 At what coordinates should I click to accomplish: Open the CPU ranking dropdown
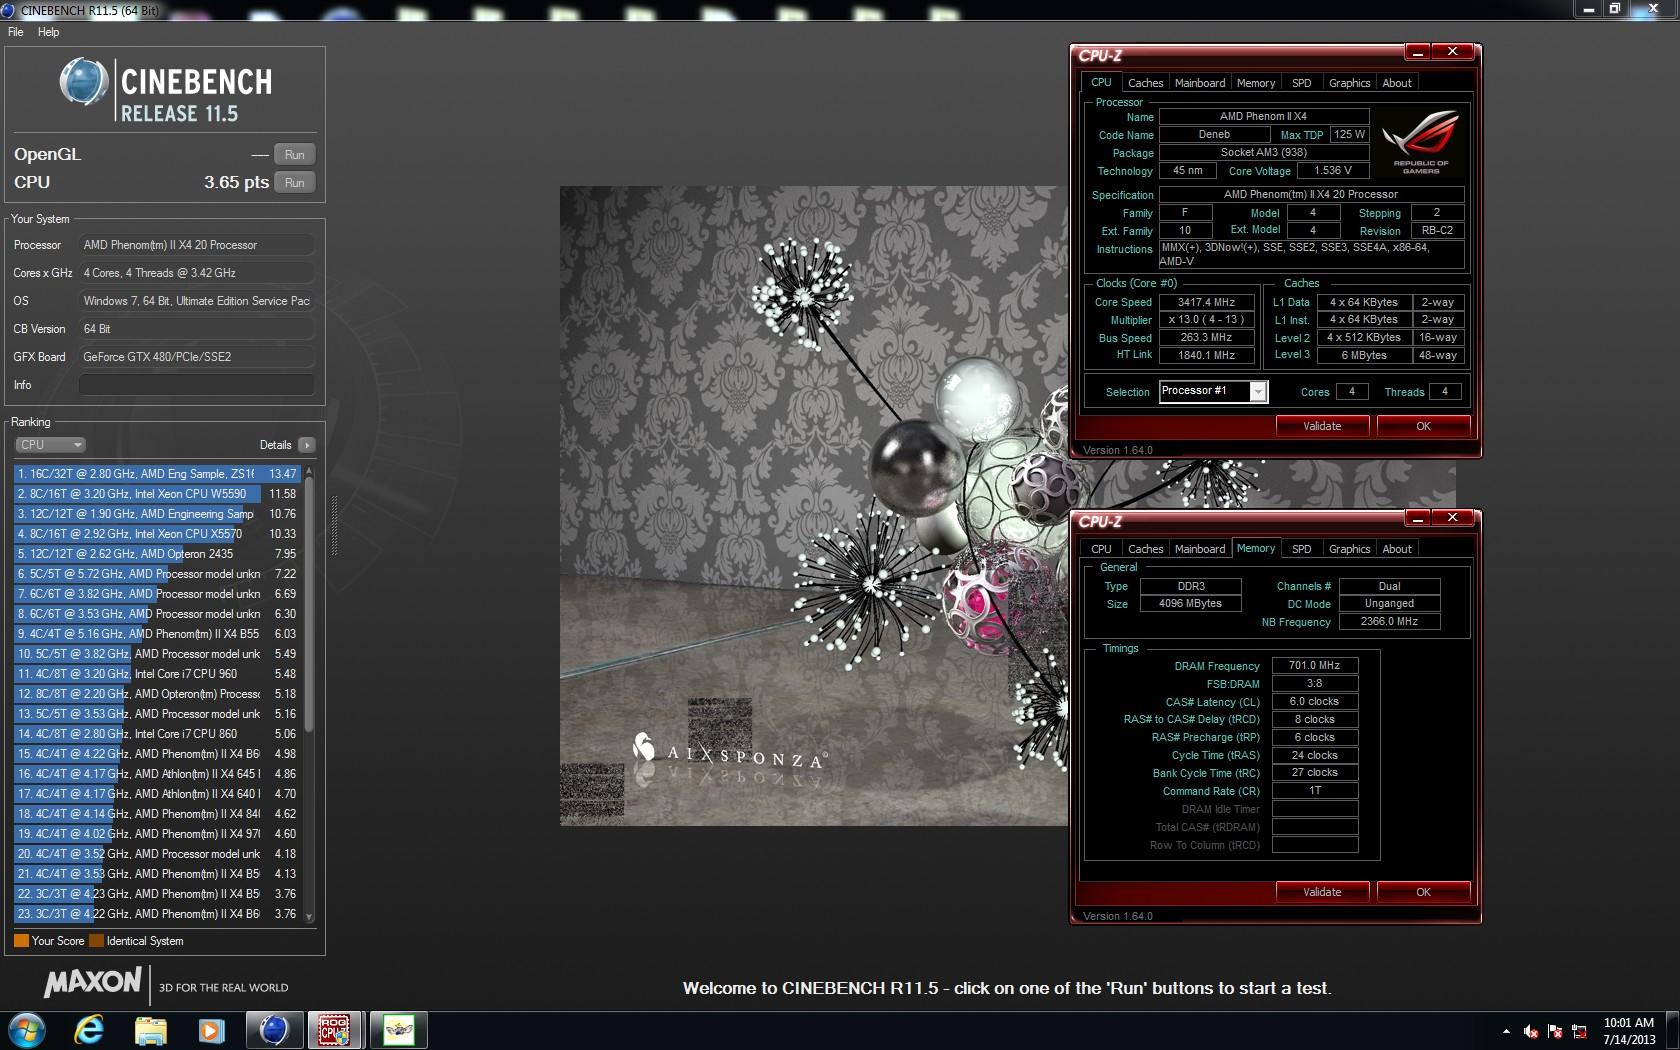50,445
